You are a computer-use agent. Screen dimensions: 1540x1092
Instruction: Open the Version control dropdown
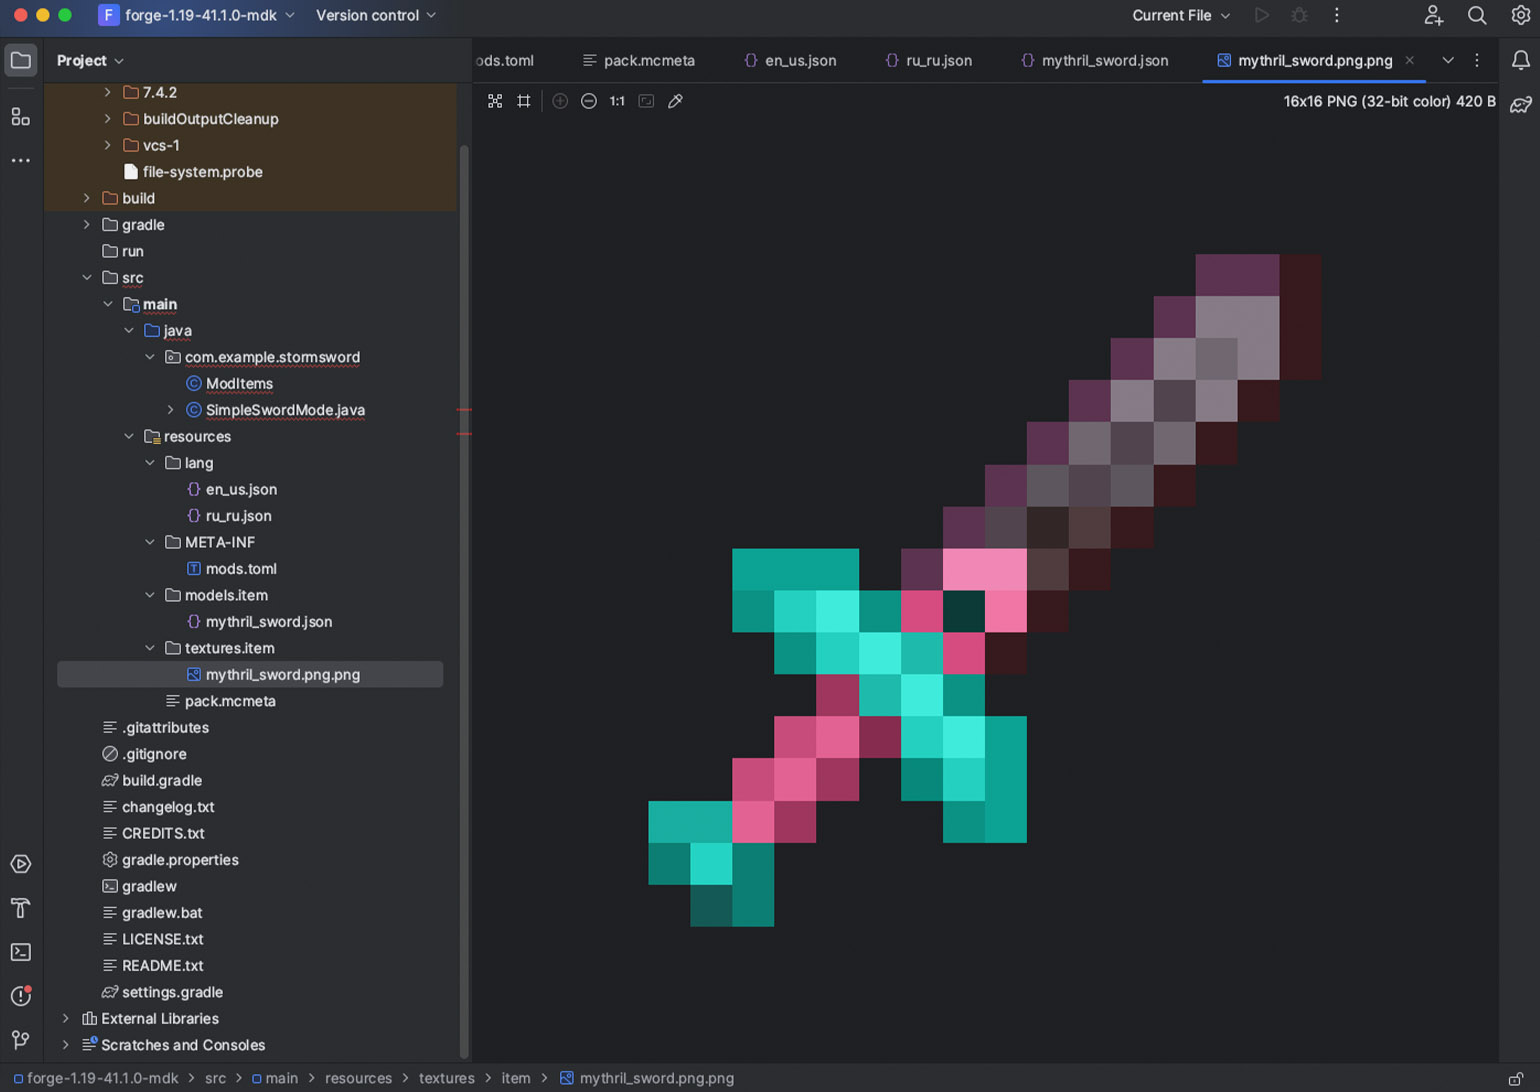click(x=376, y=15)
